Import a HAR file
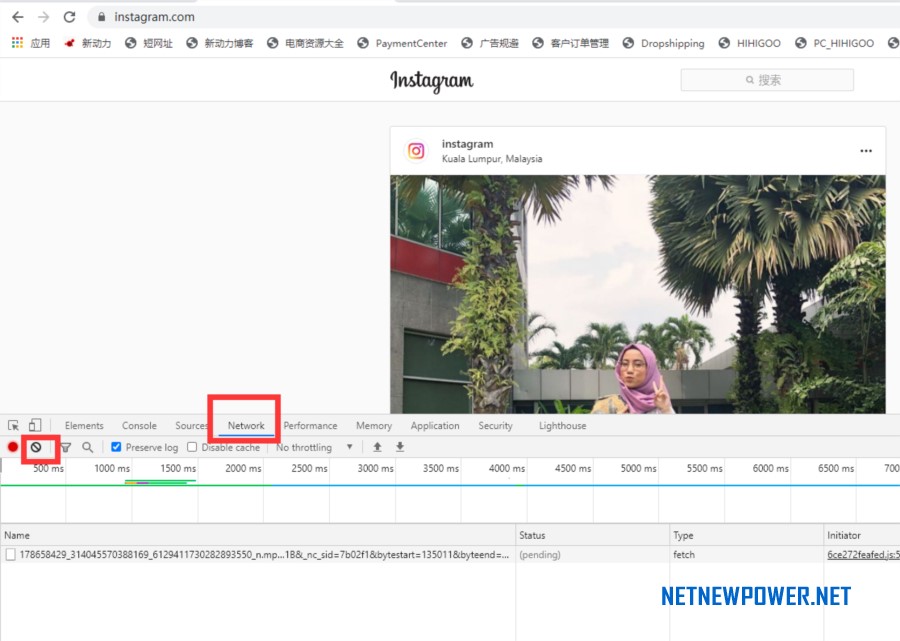The image size is (900, 641). pos(377,447)
